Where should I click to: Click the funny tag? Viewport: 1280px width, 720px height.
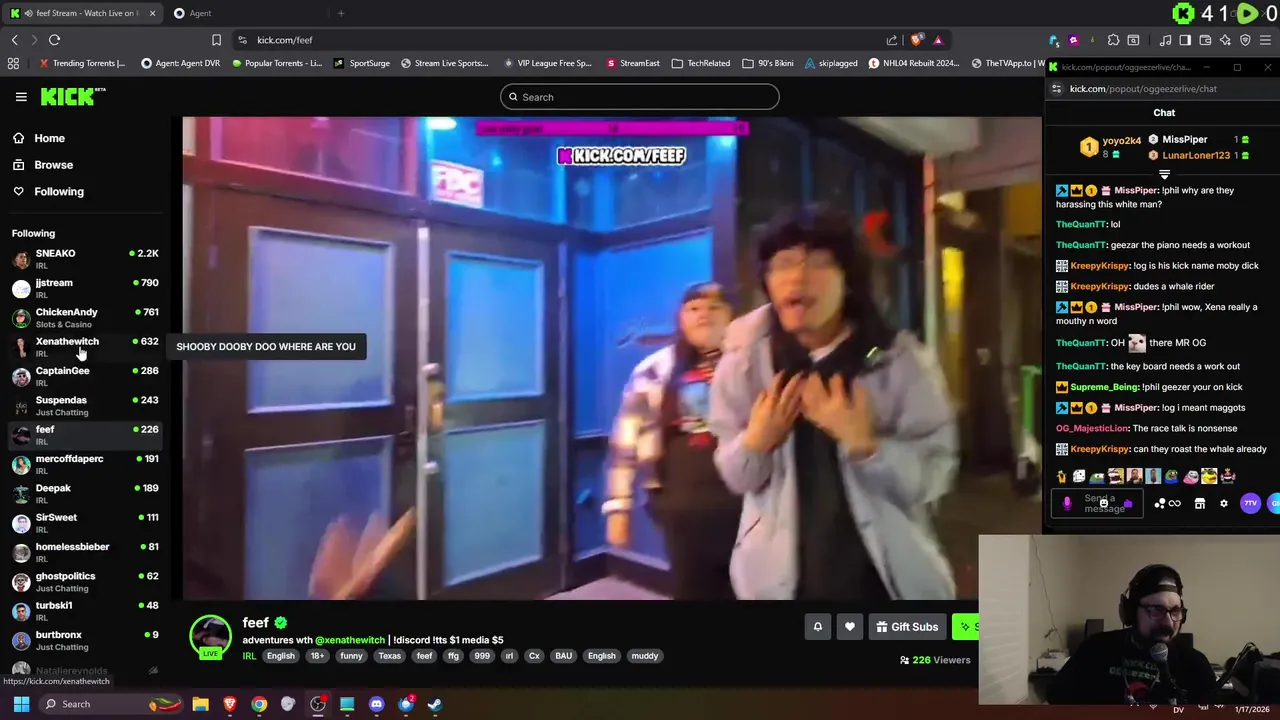point(350,656)
